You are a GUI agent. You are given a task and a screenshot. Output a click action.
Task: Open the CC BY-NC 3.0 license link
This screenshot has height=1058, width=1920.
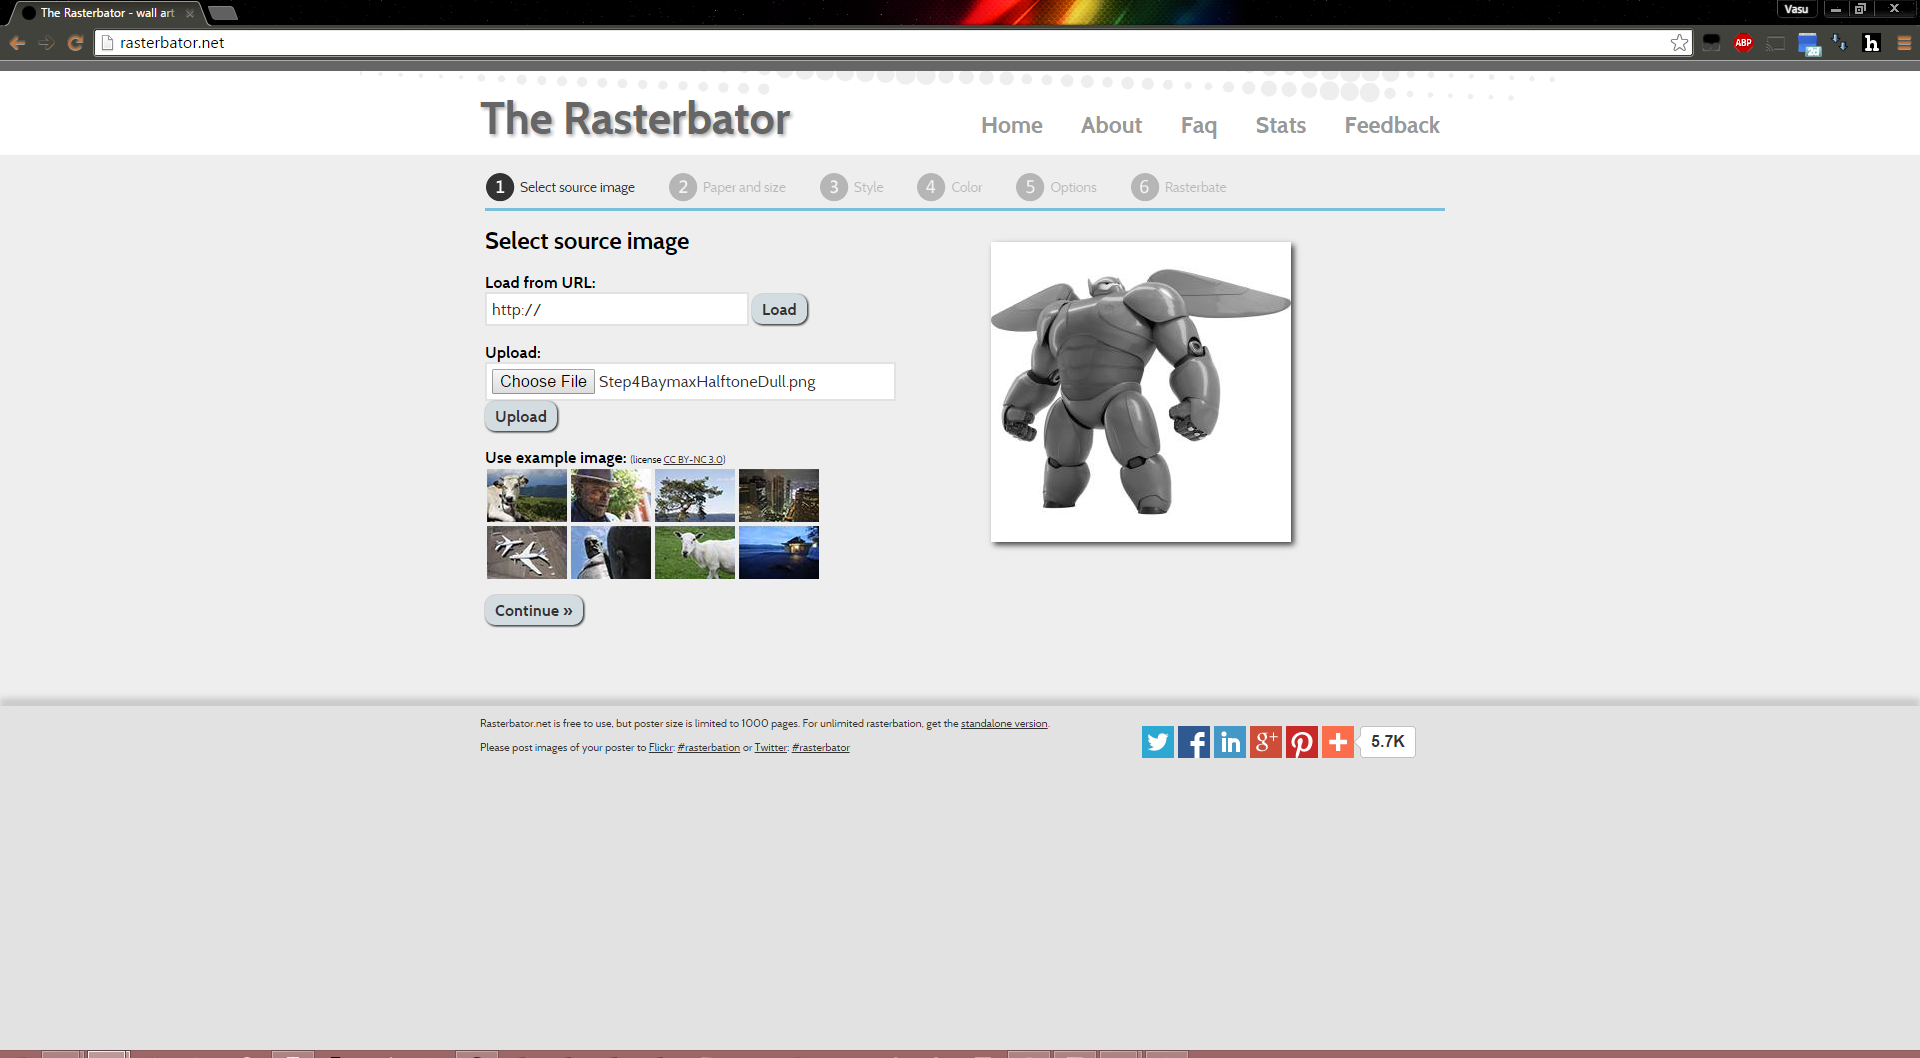tap(693, 460)
